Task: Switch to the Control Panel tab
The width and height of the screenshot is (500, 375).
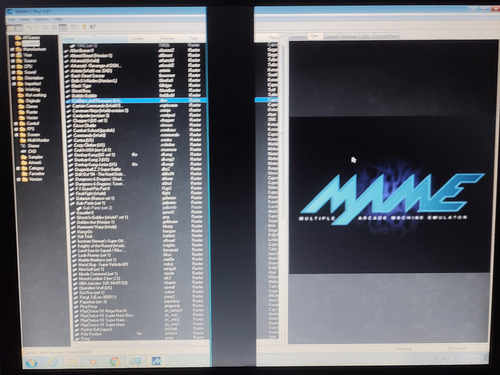Action: pos(387,36)
